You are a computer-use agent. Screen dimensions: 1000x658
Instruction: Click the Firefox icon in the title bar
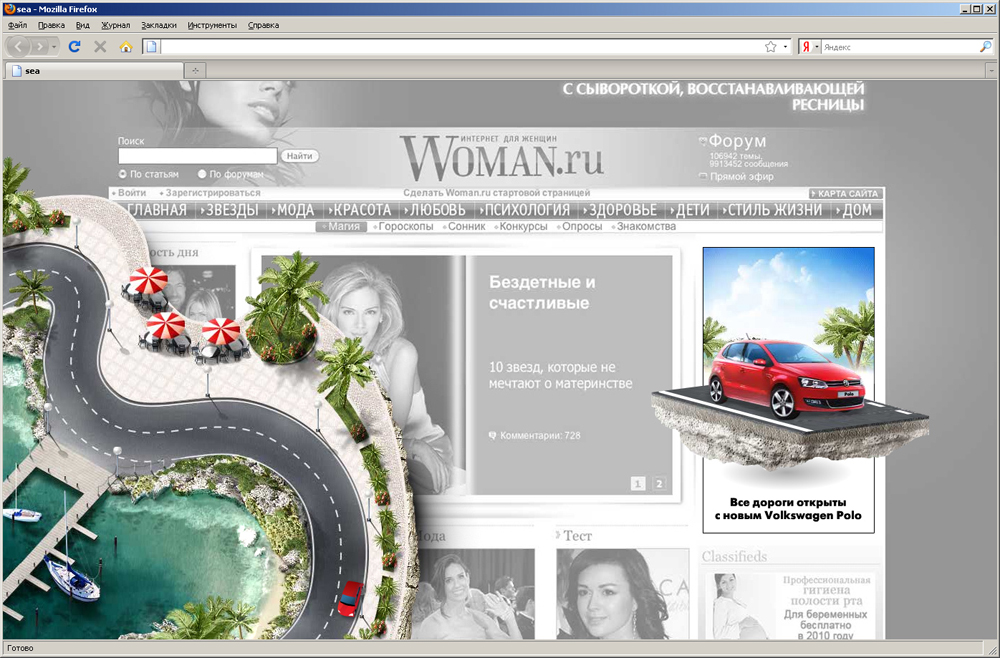[10, 9]
